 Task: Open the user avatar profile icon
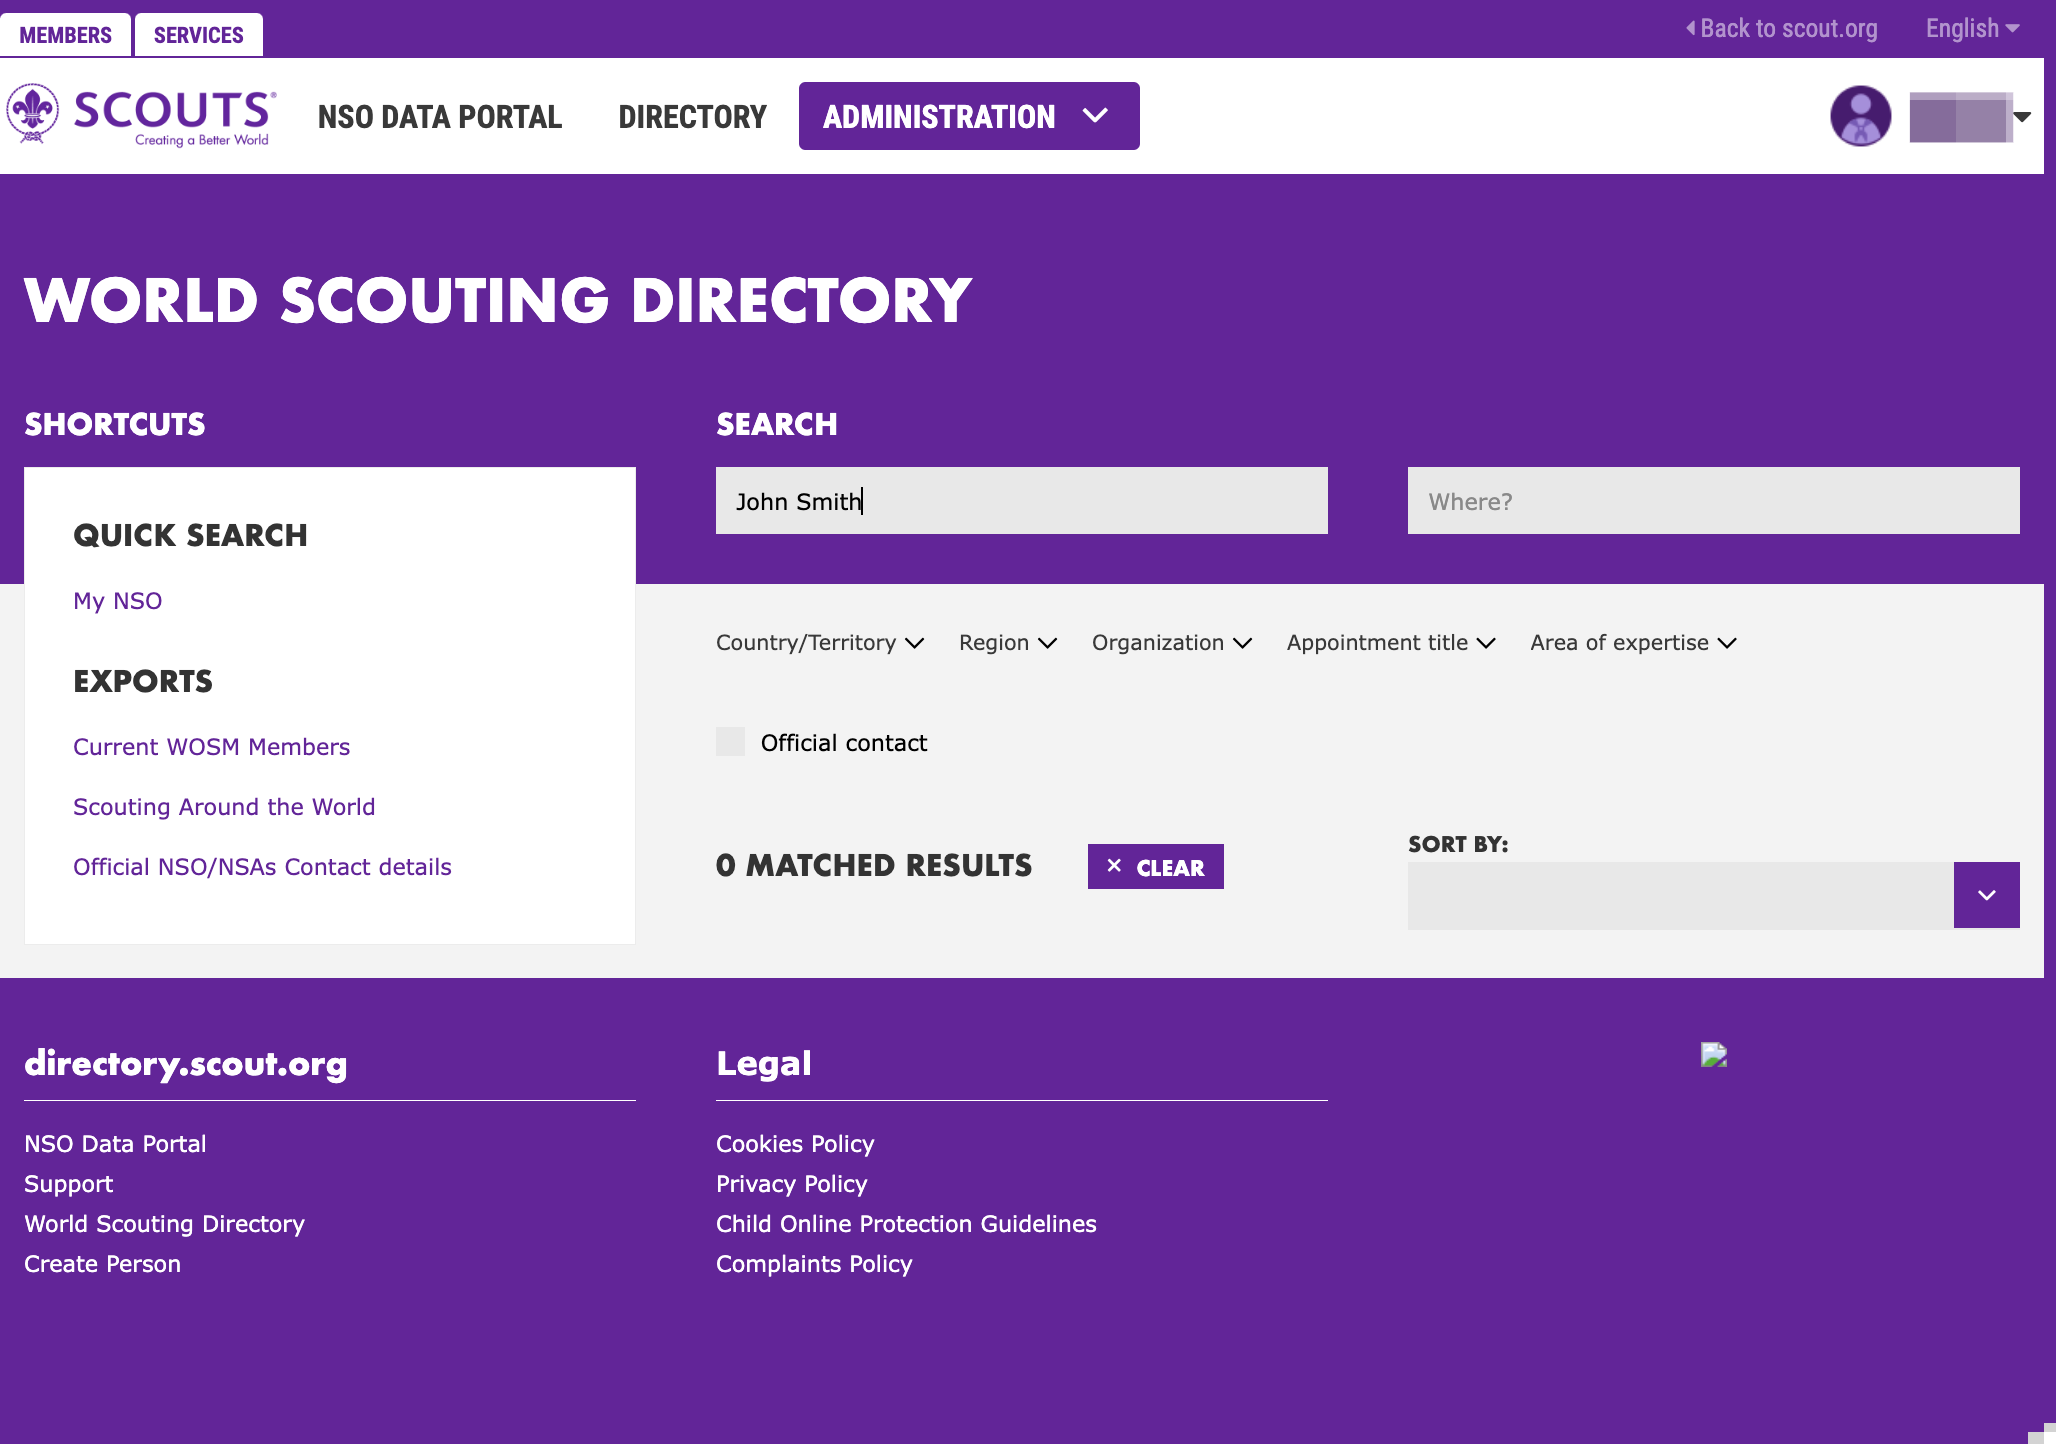[x=1860, y=116]
